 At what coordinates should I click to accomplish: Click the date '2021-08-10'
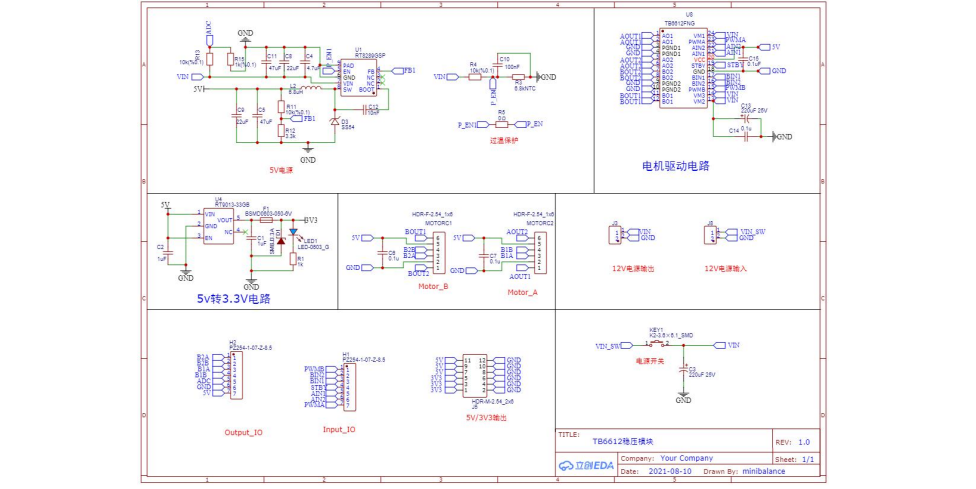click(670, 472)
